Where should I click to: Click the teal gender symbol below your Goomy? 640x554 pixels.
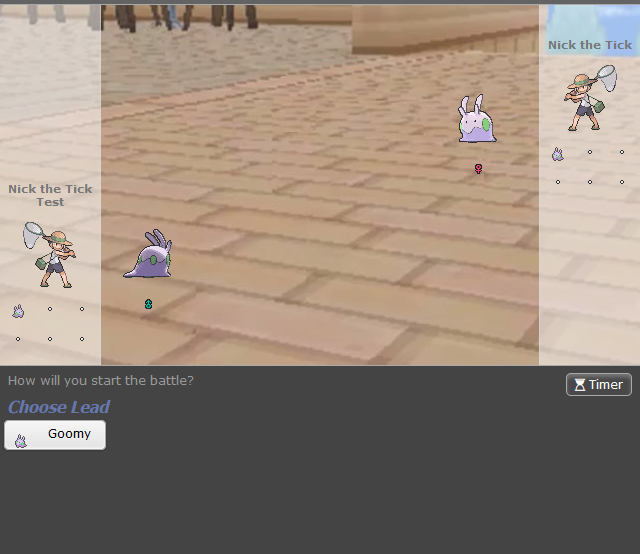pos(149,304)
